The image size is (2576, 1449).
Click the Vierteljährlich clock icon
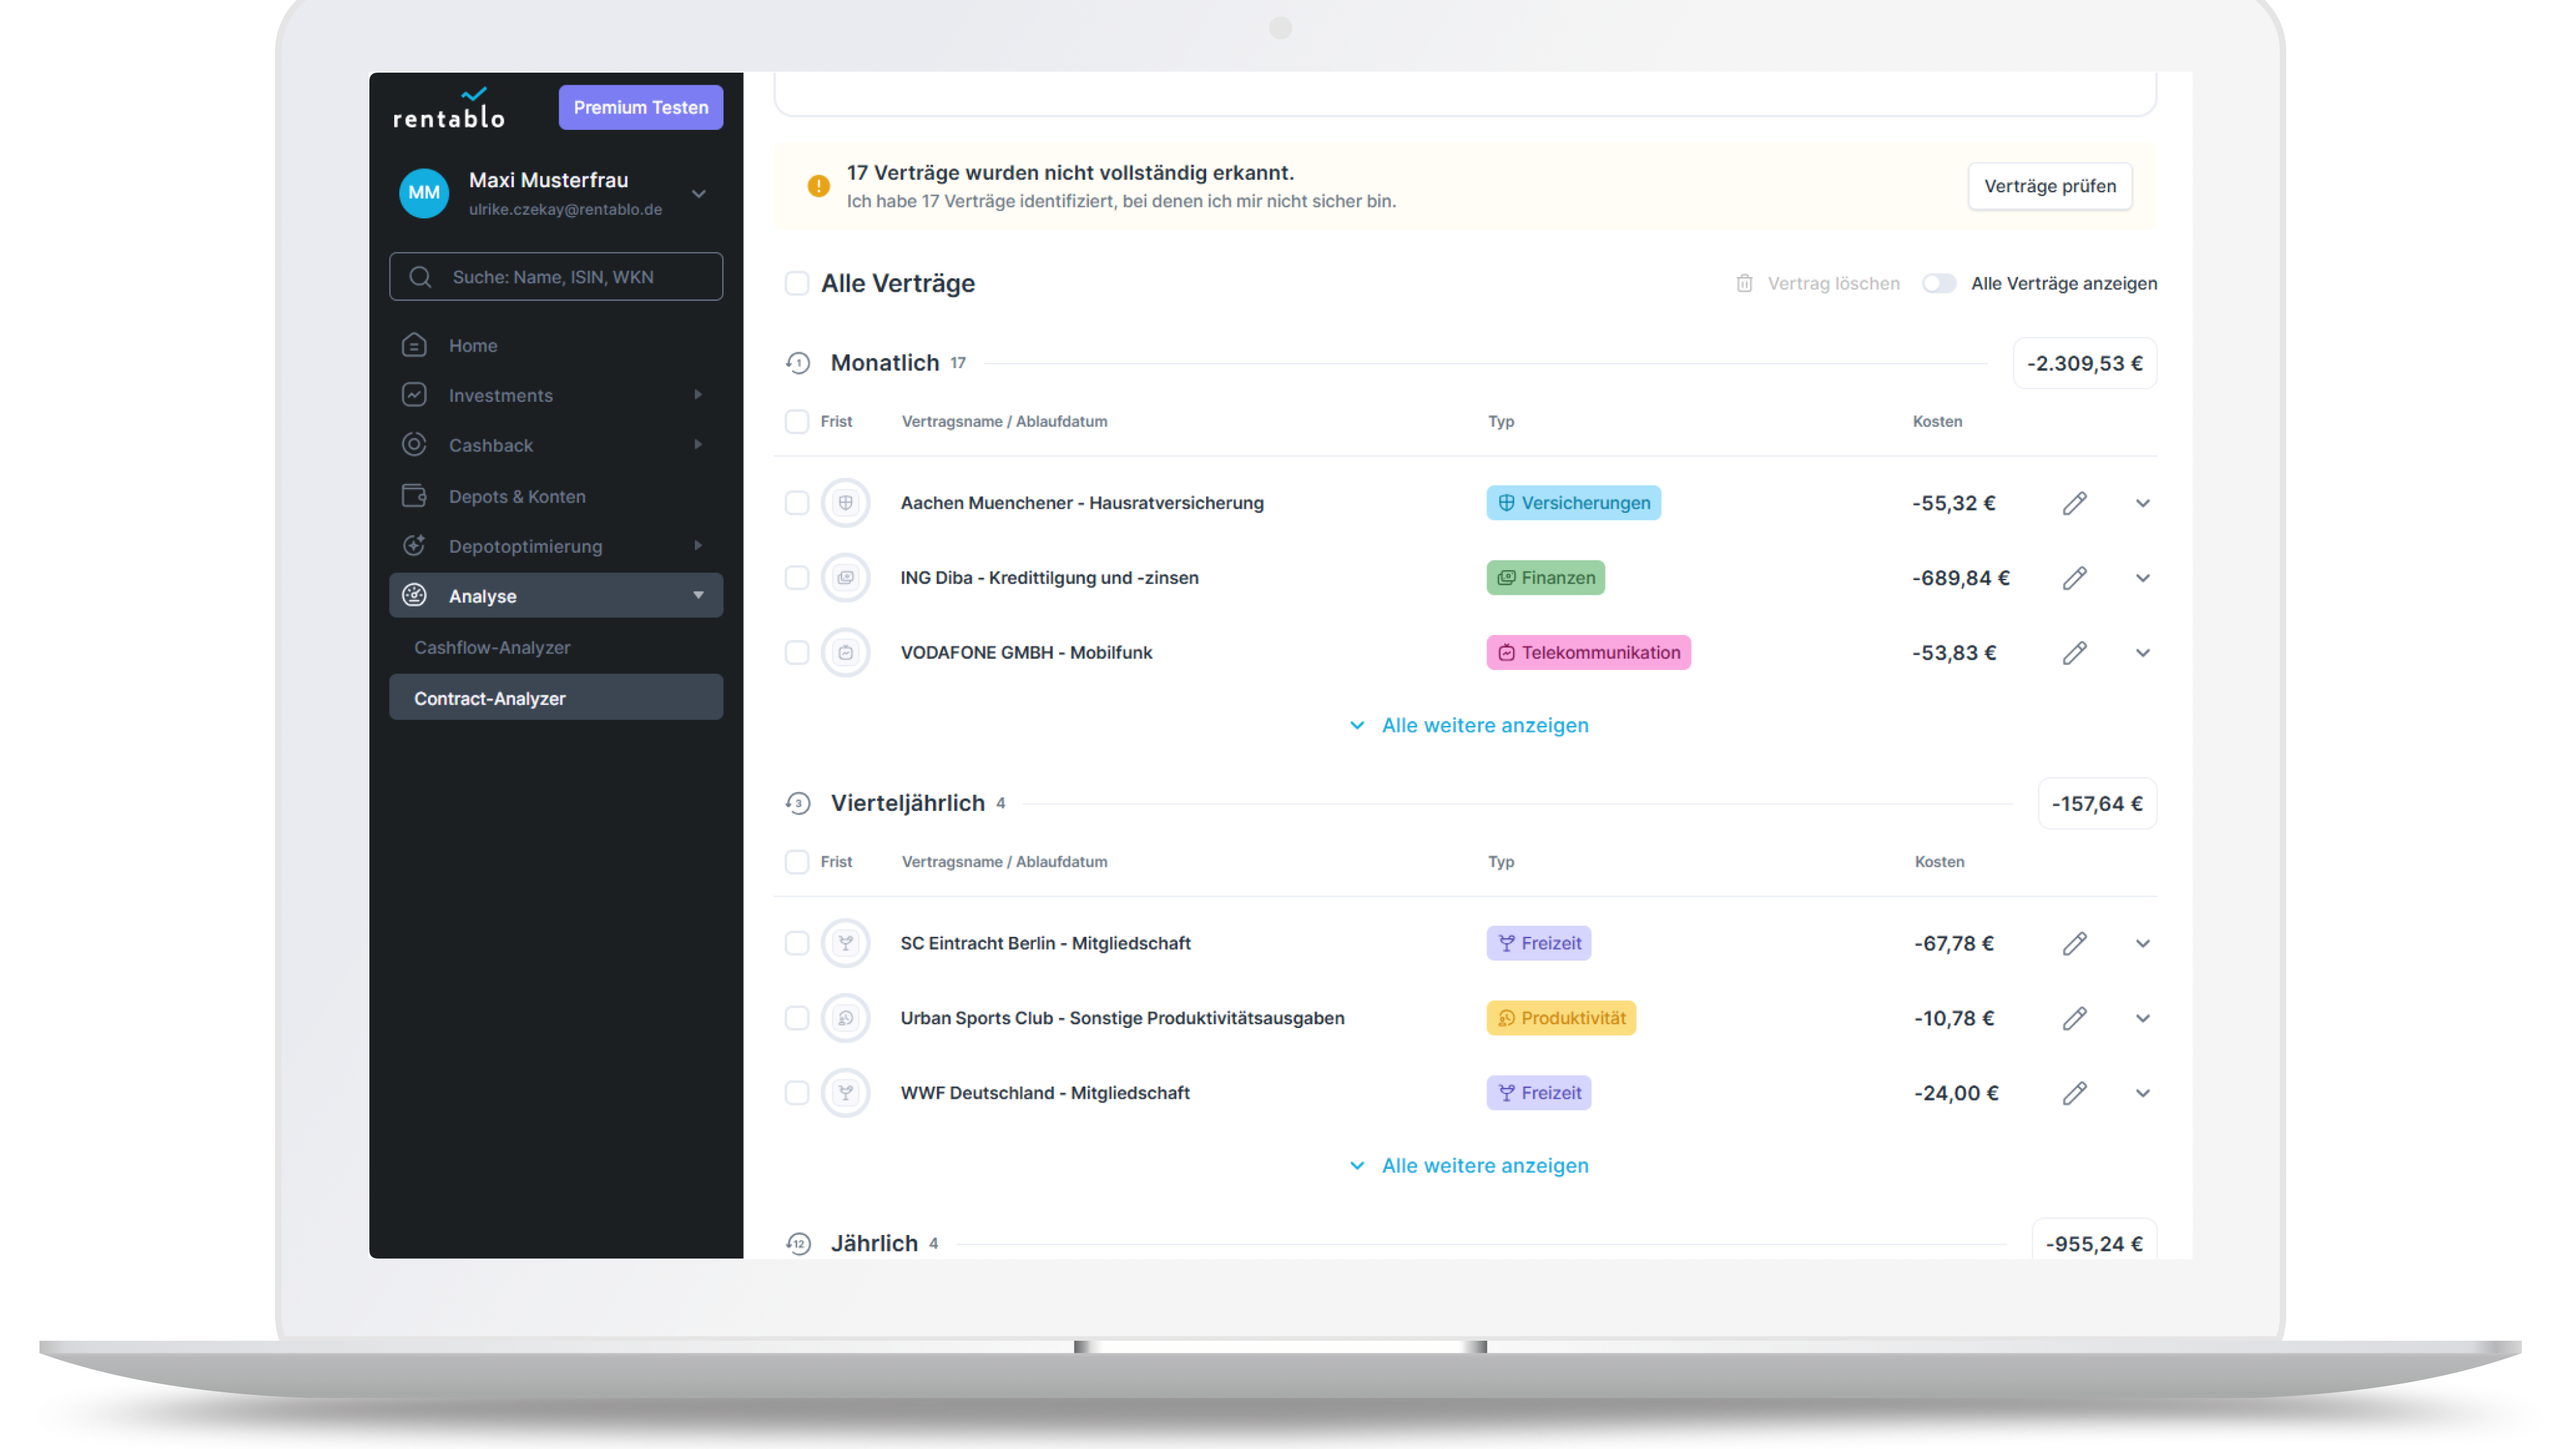tap(797, 803)
